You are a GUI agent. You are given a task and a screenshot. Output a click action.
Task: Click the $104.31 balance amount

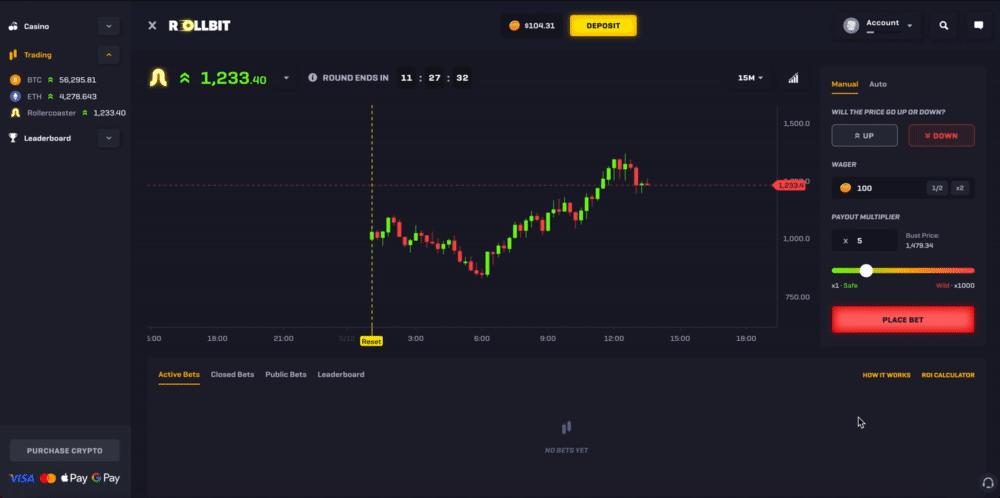(540, 26)
